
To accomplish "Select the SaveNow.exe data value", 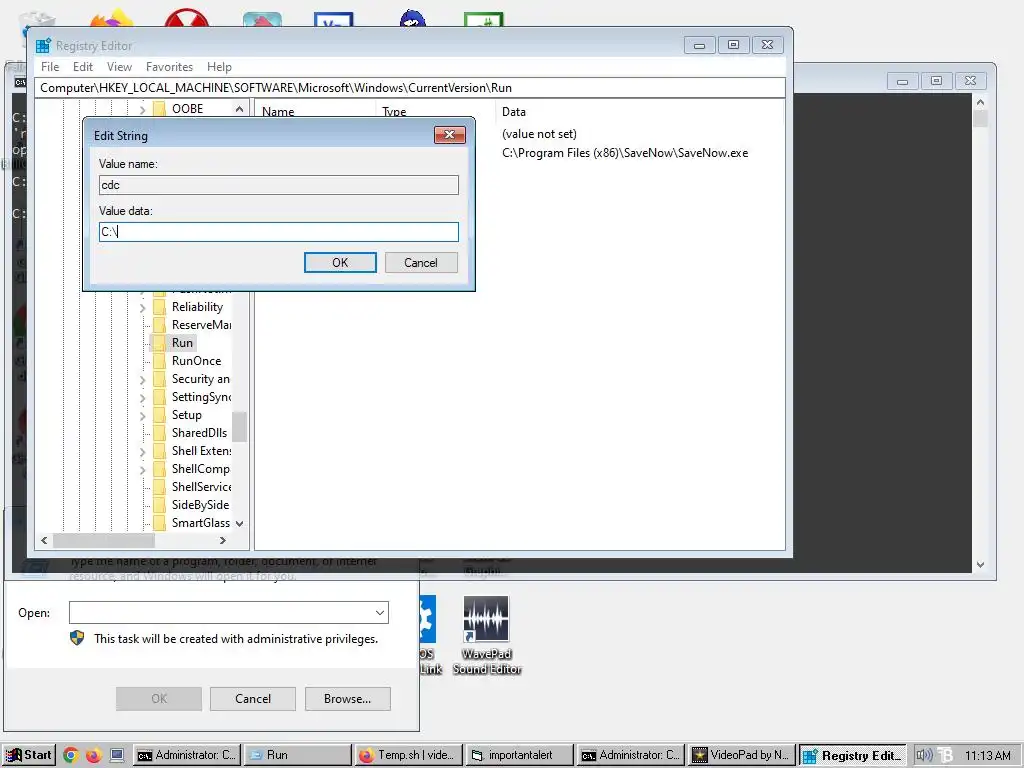I will 625,153.
